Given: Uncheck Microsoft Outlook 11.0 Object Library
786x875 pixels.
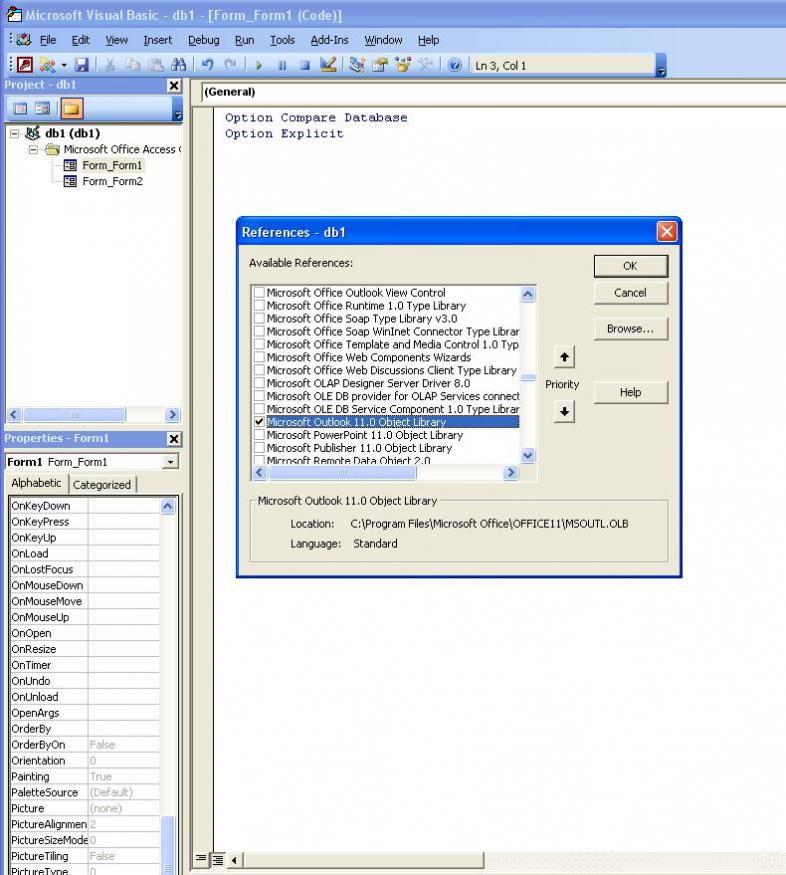Looking at the screenshot, I should 259,422.
